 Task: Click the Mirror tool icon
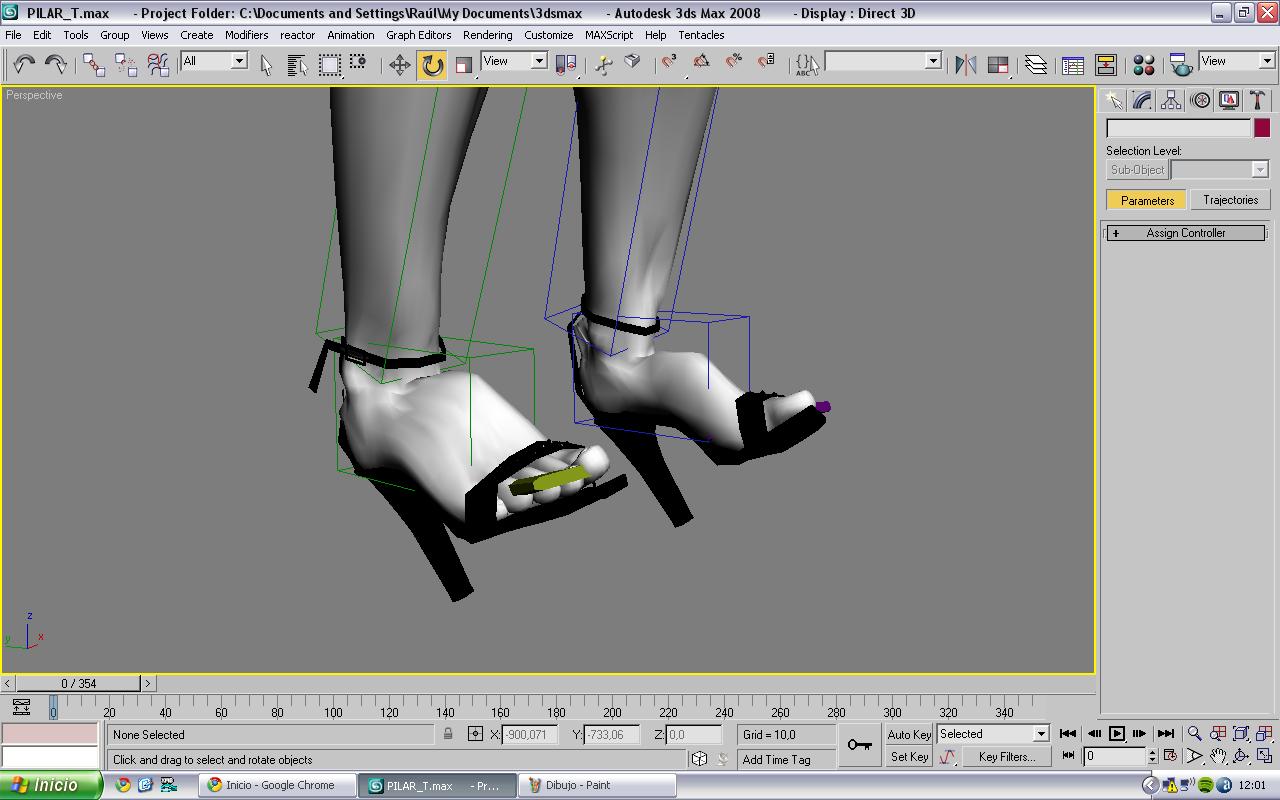point(965,65)
